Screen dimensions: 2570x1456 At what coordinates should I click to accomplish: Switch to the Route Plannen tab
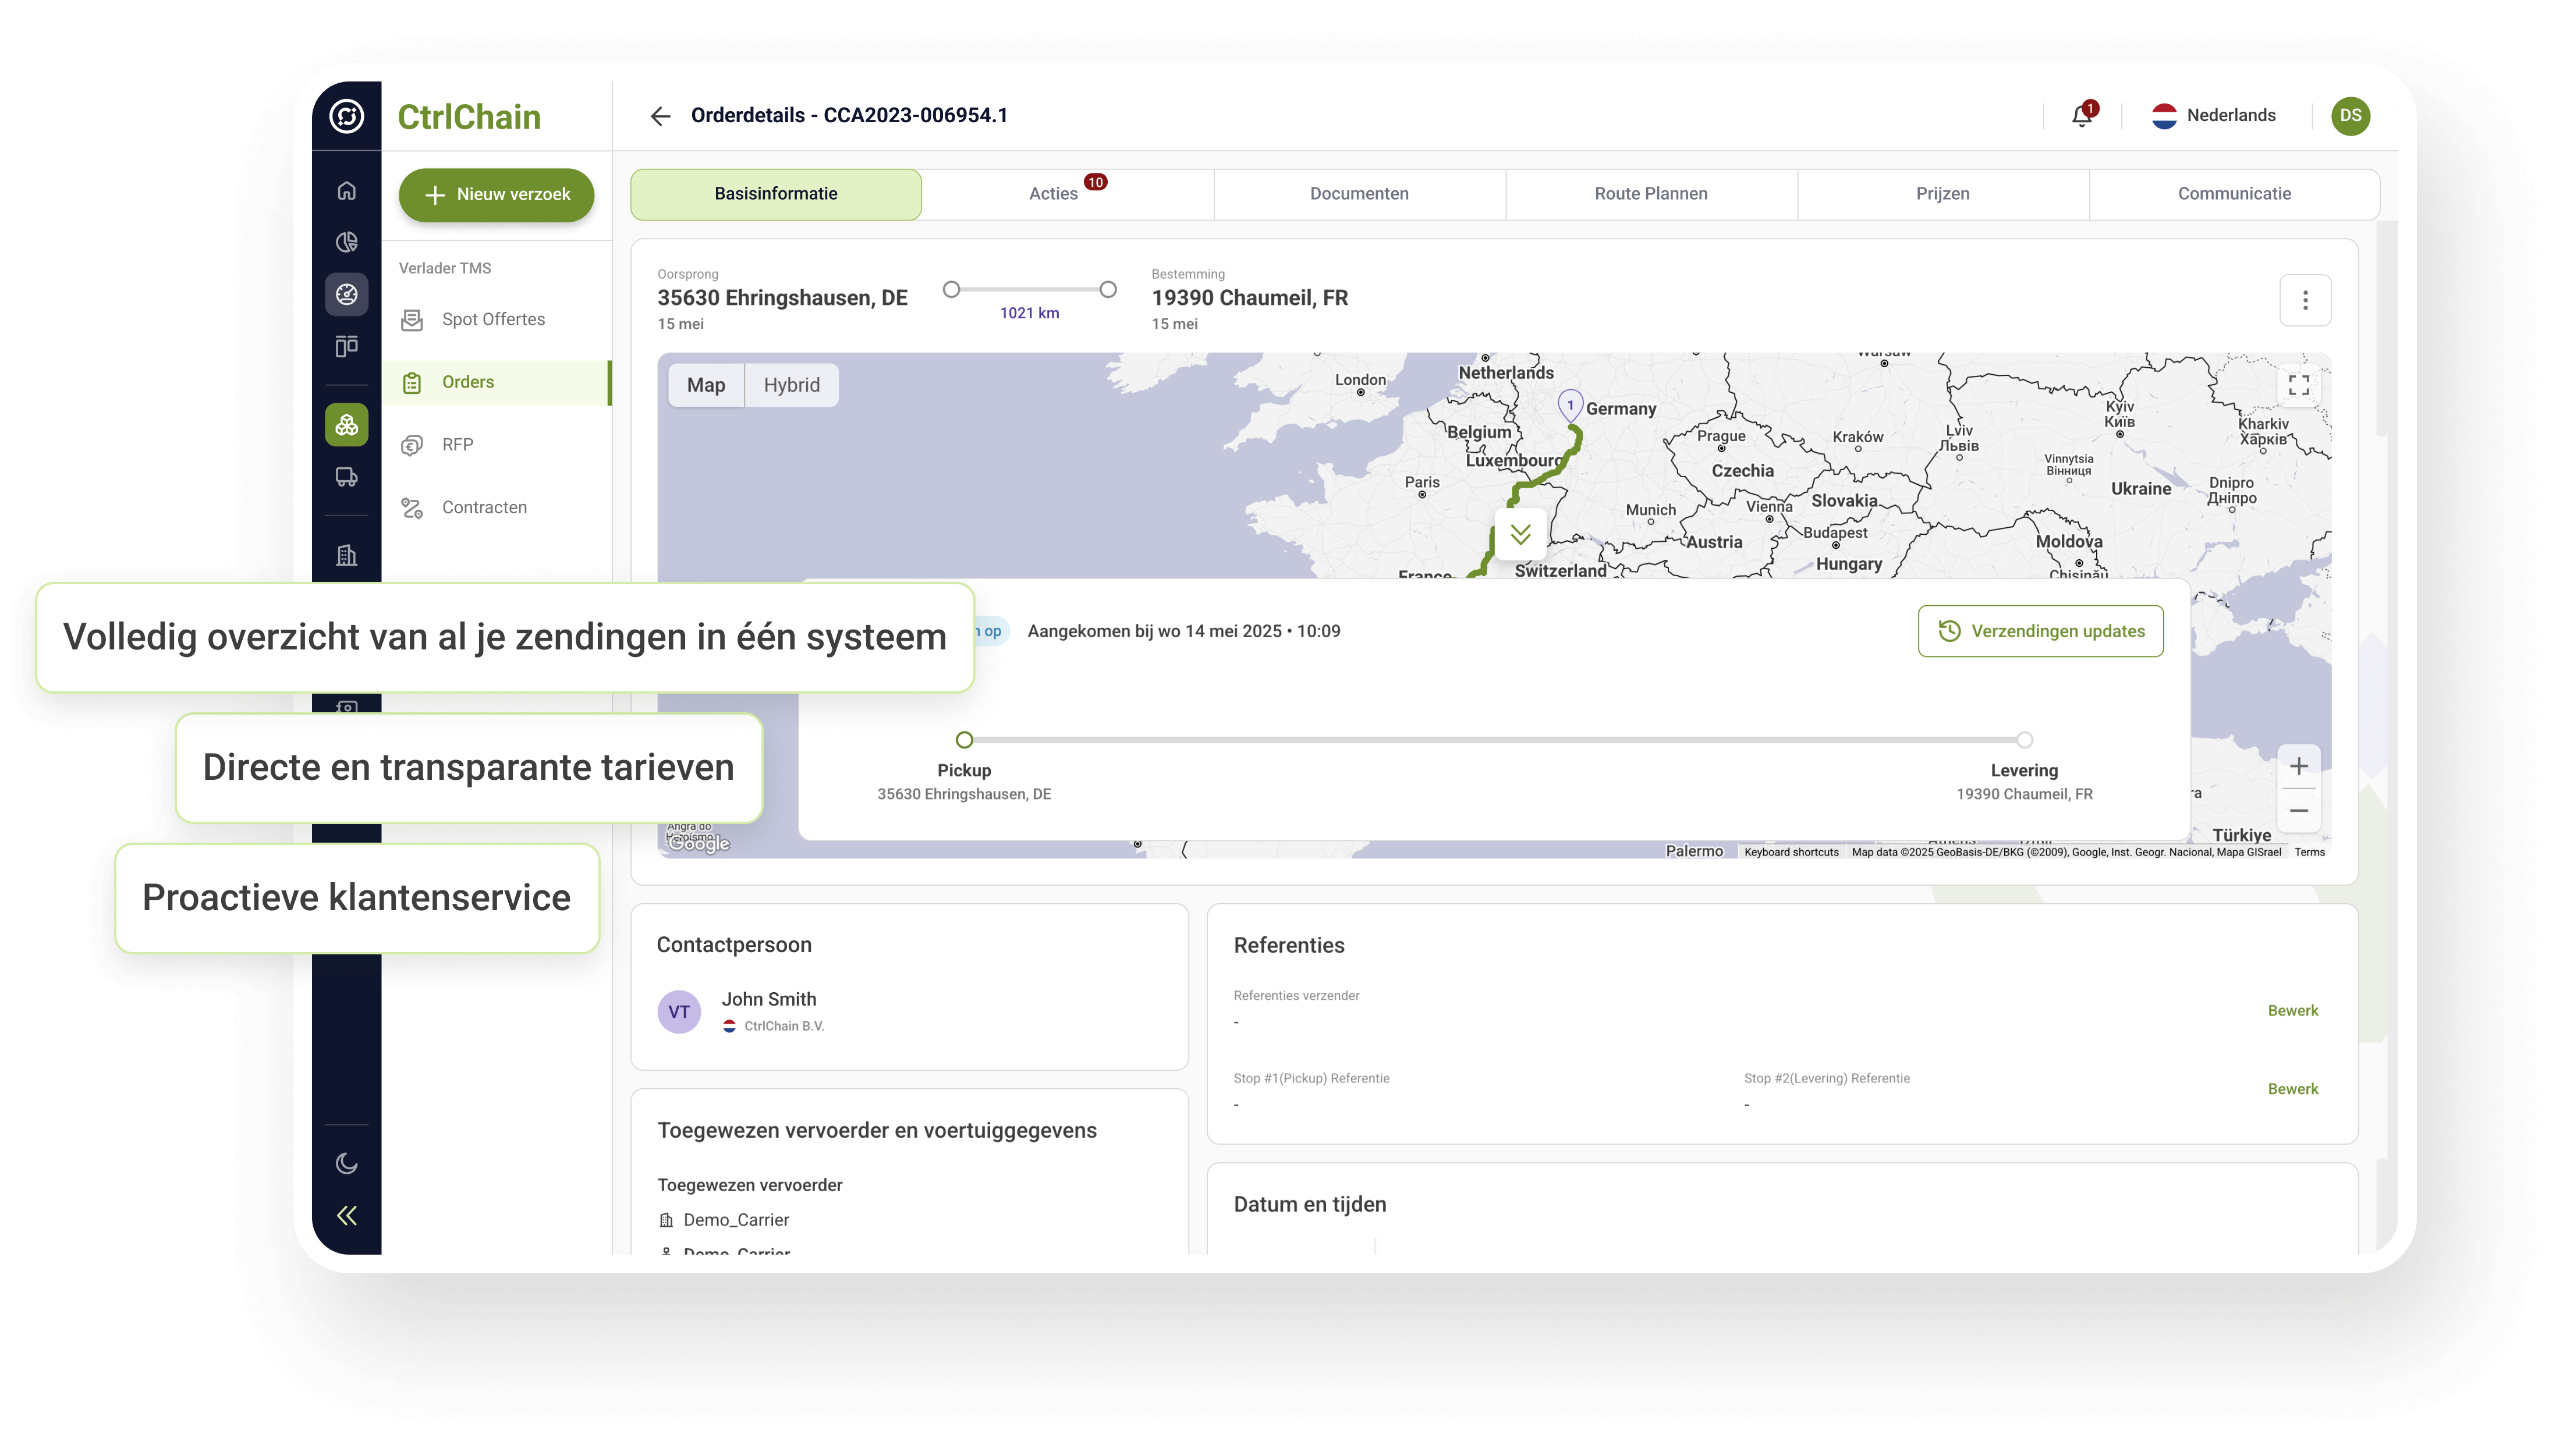click(x=1651, y=194)
